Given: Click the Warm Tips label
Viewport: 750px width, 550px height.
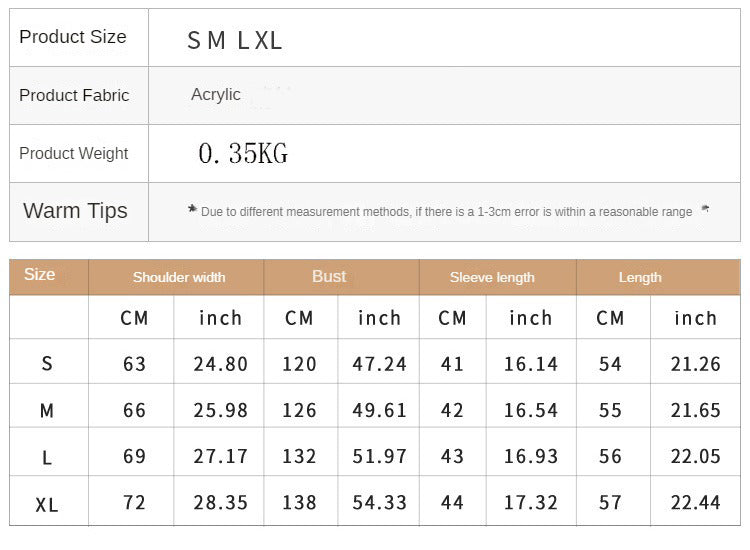Looking at the screenshot, I should (x=75, y=211).
